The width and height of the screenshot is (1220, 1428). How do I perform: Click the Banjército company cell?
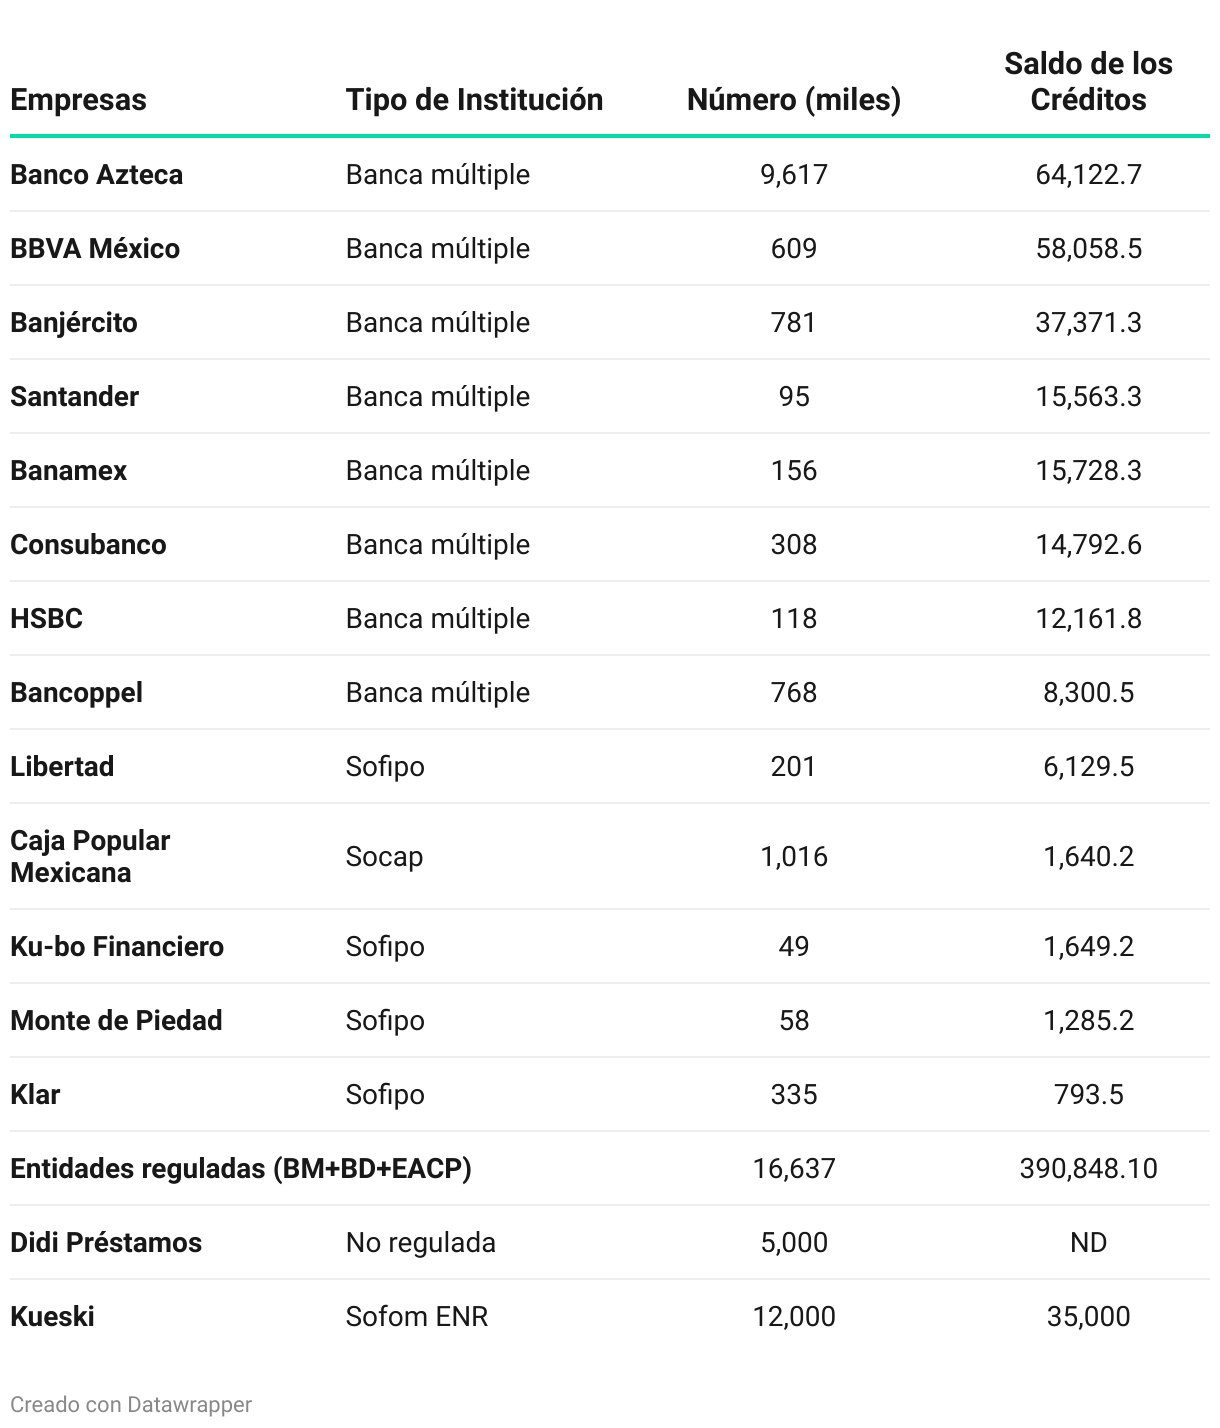[74, 323]
